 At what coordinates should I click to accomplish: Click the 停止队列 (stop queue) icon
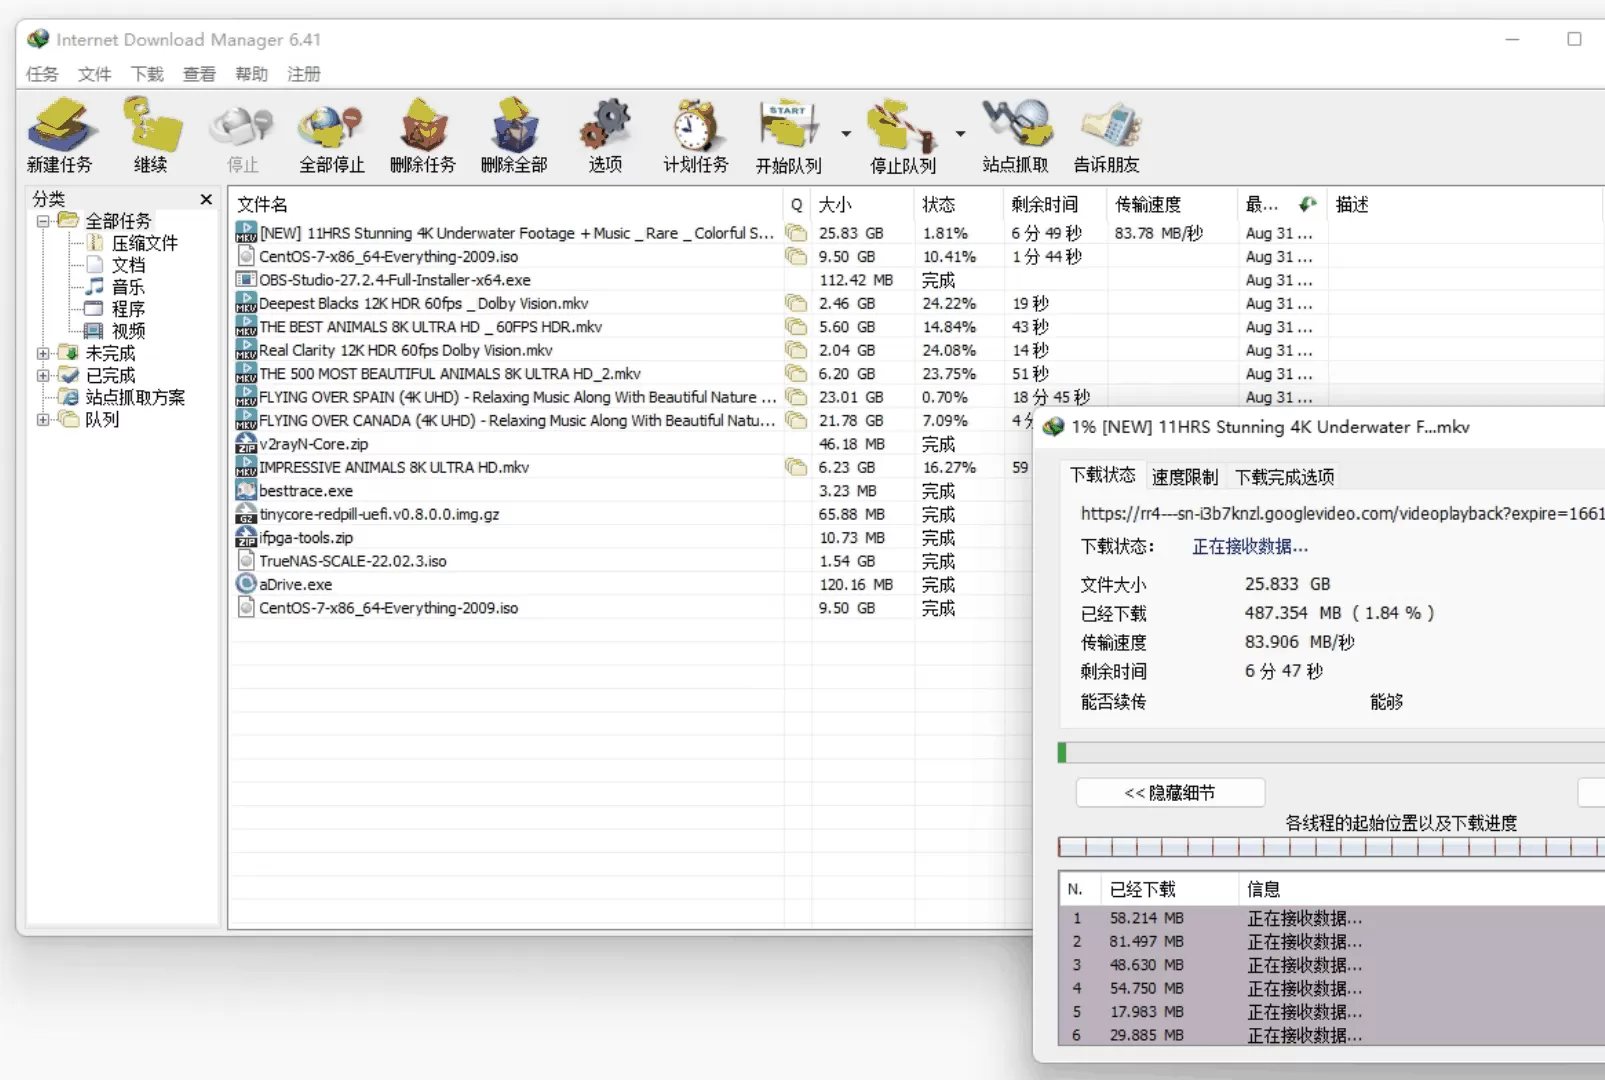(x=902, y=135)
